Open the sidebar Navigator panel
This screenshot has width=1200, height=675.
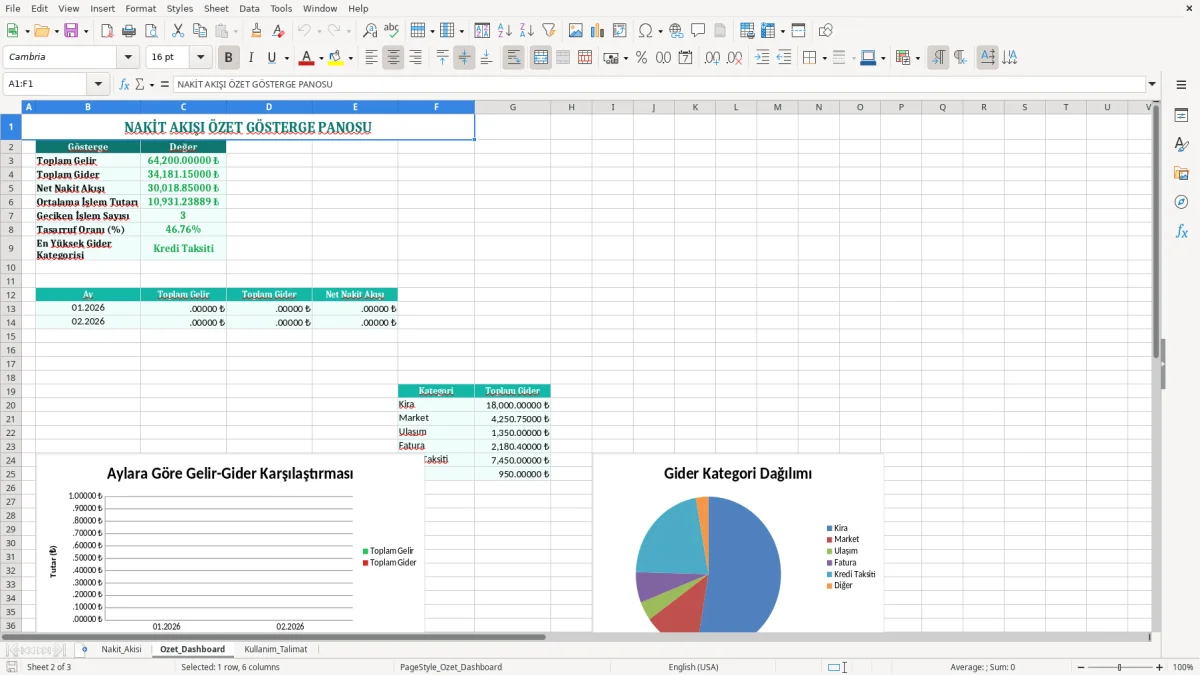1181,202
